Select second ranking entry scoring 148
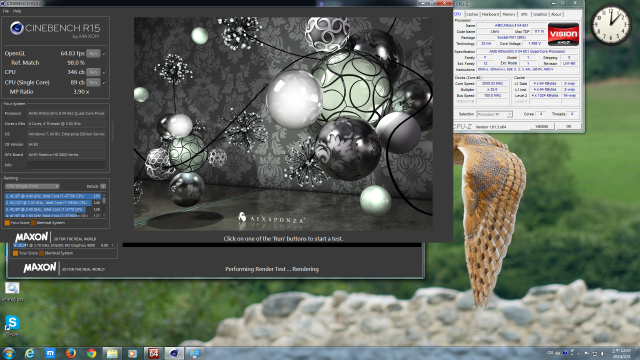 click(x=53, y=202)
